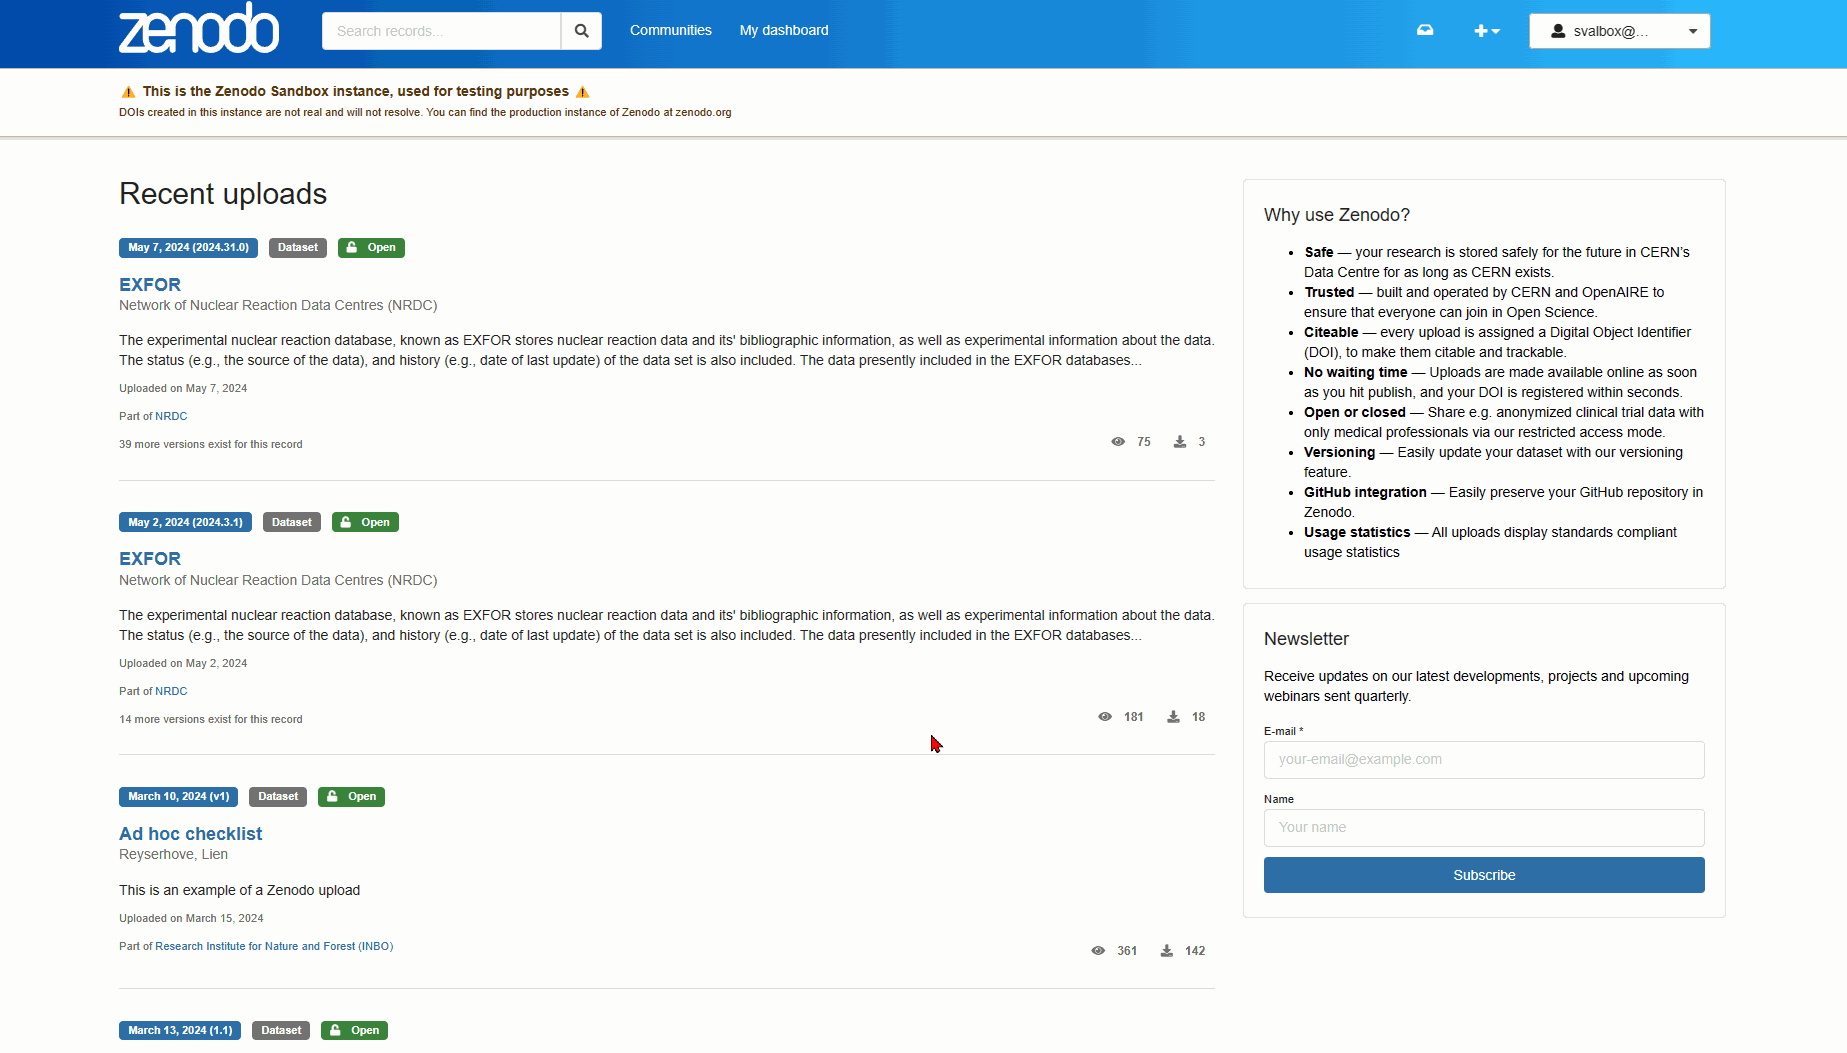Go to My dashboard

[784, 31]
